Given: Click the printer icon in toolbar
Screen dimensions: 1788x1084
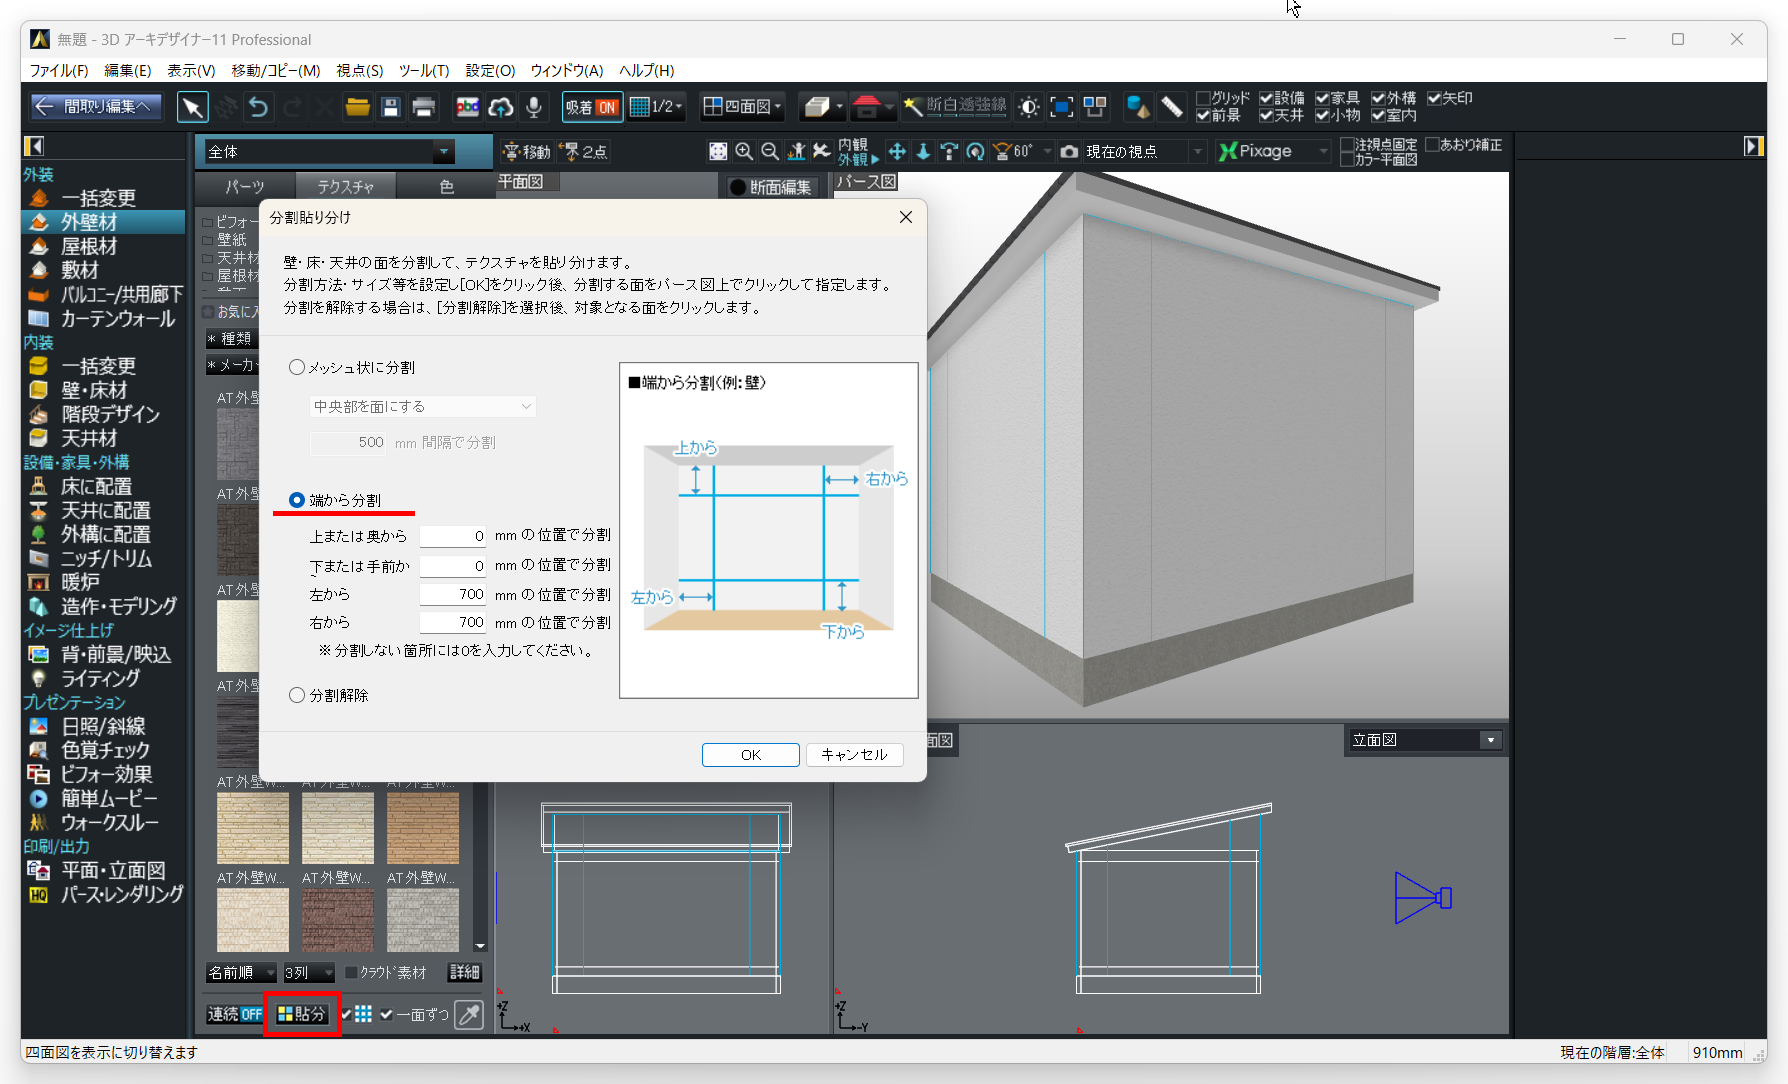Looking at the screenshot, I should (424, 107).
